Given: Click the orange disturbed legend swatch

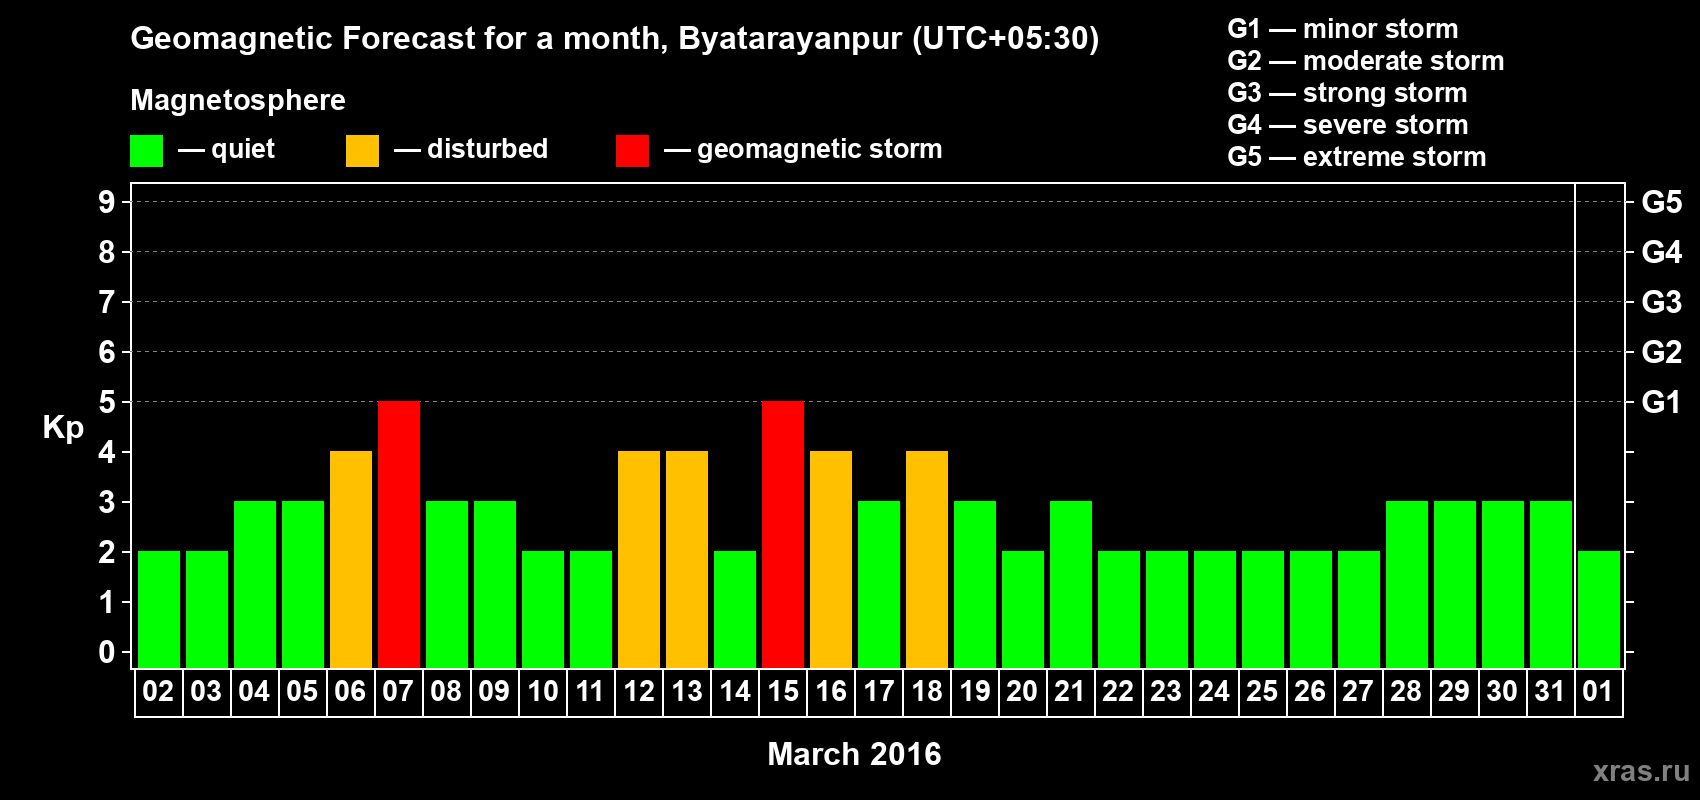Looking at the screenshot, I should (x=362, y=151).
